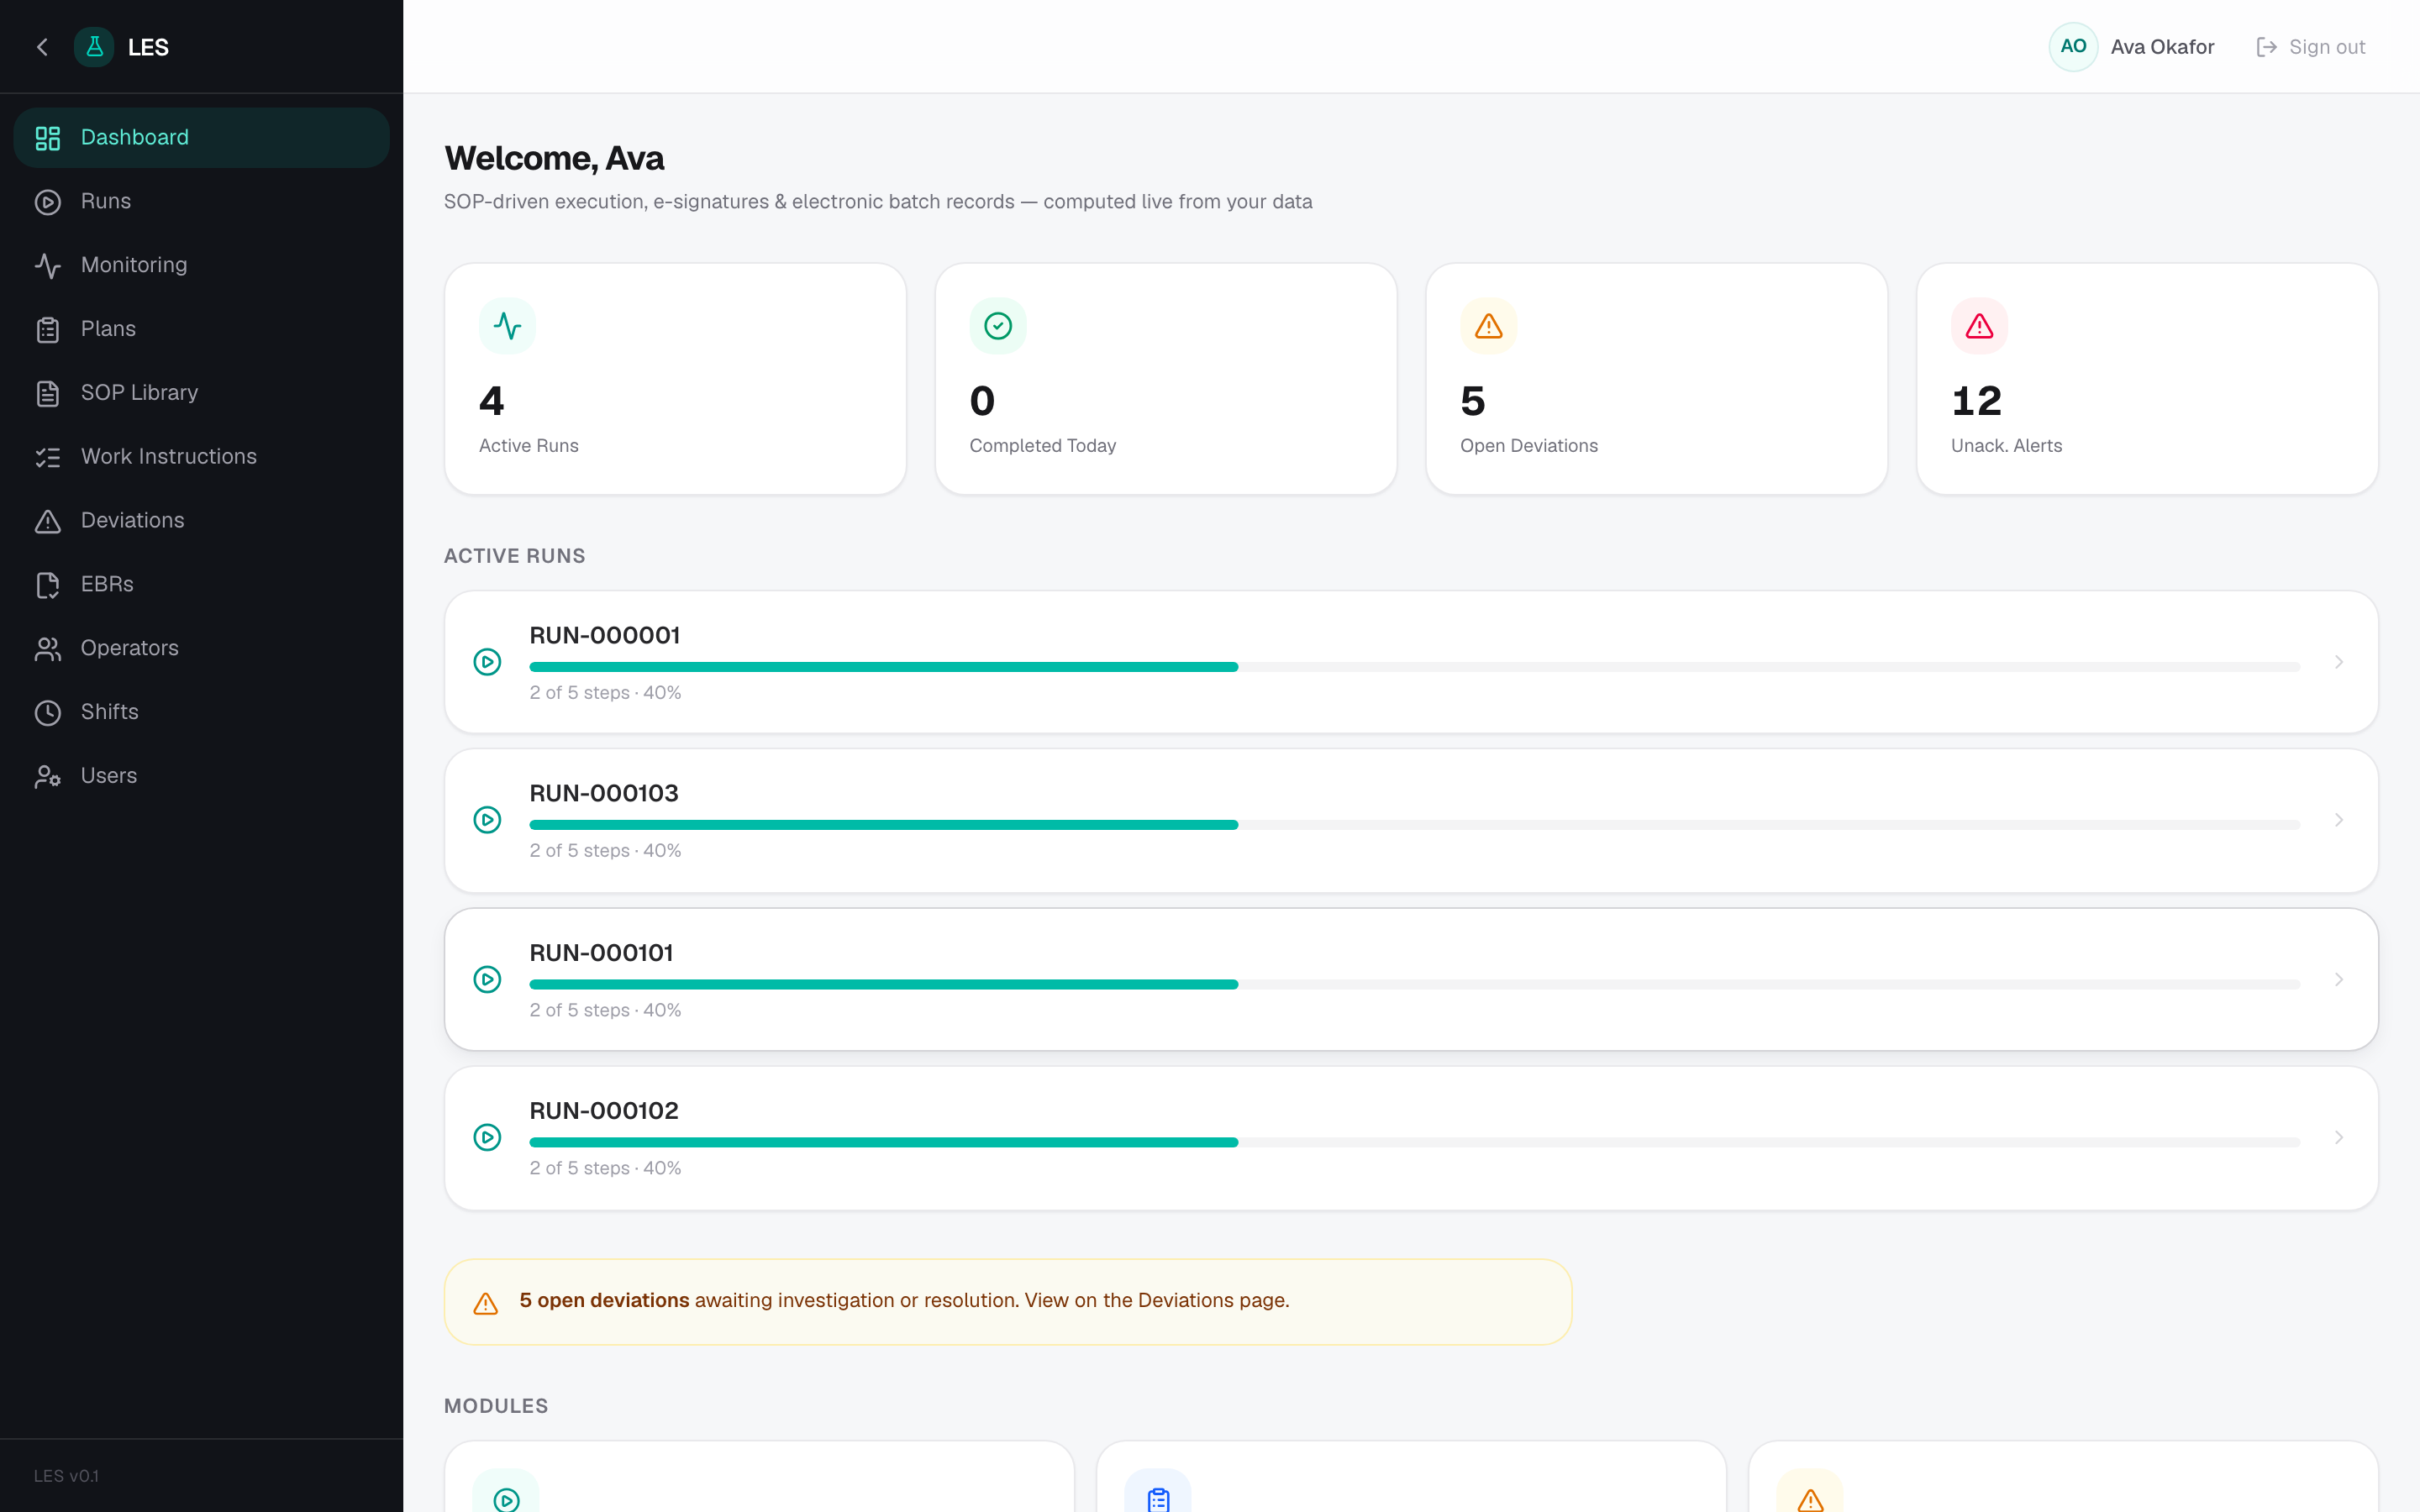Screen dimensions: 2420x1512
Task: Select Plans in sidebar
Action: [x=201, y=330]
